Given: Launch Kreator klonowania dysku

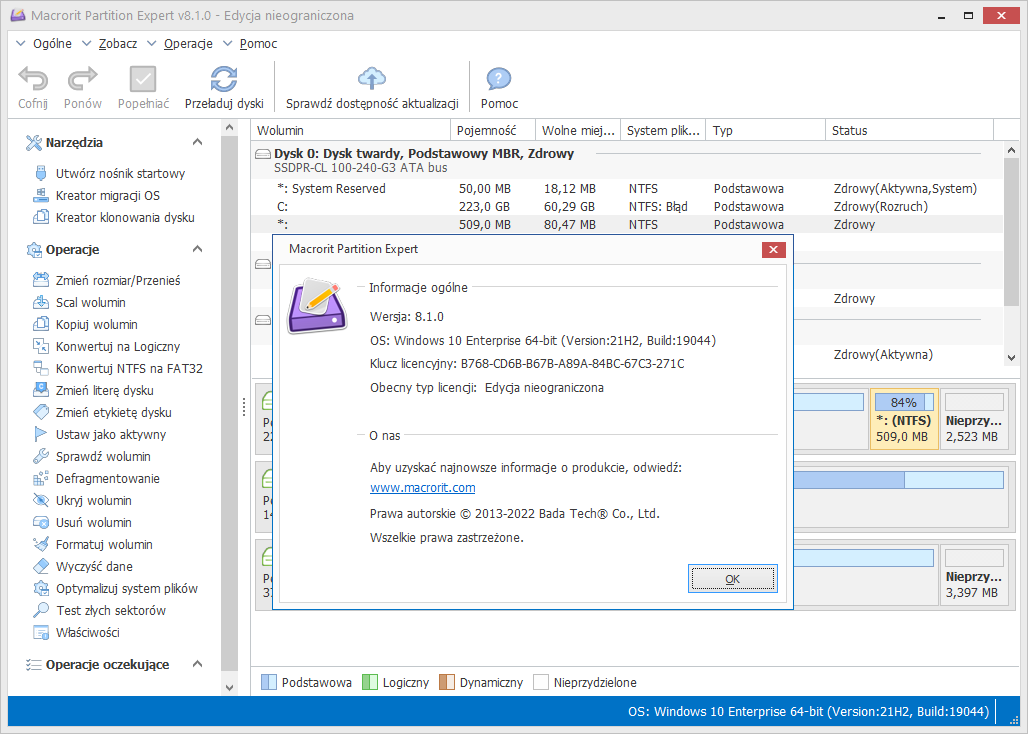Looking at the screenshot, I should tap(125, 218).
